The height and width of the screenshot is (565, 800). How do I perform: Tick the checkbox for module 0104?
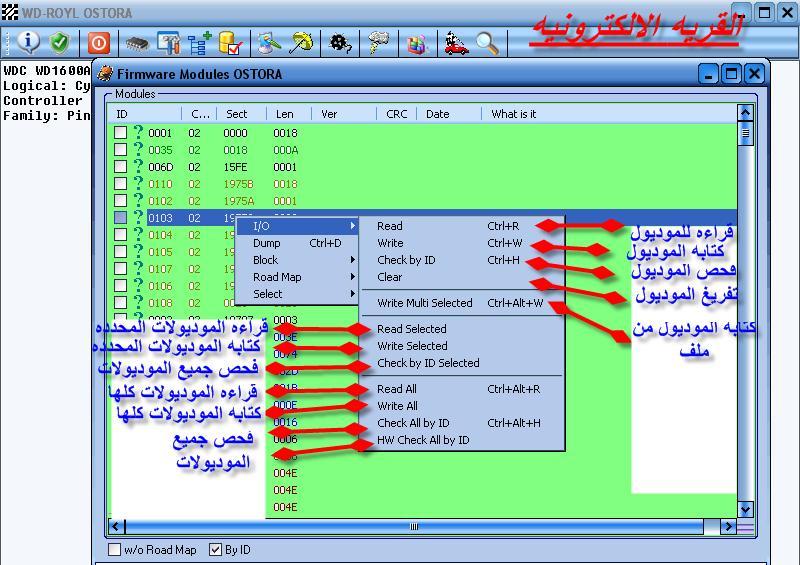[120, 235]
